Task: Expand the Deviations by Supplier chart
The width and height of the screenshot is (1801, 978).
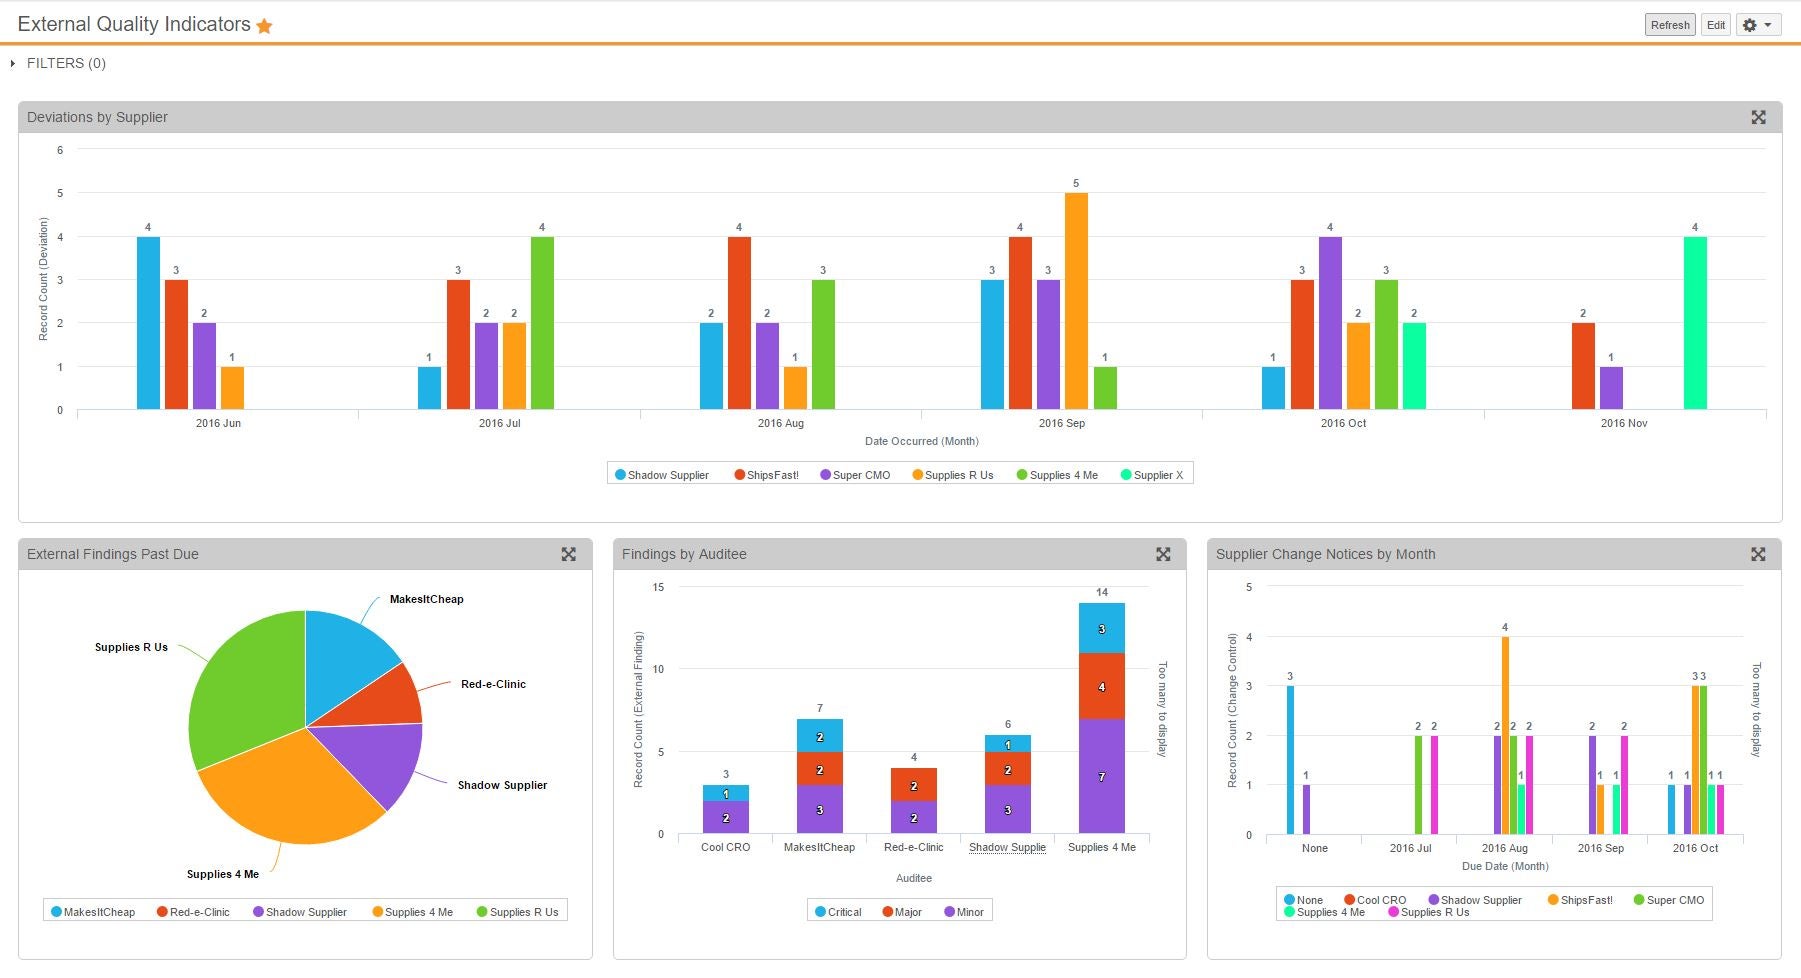Action: click(x=1758, y=117)
